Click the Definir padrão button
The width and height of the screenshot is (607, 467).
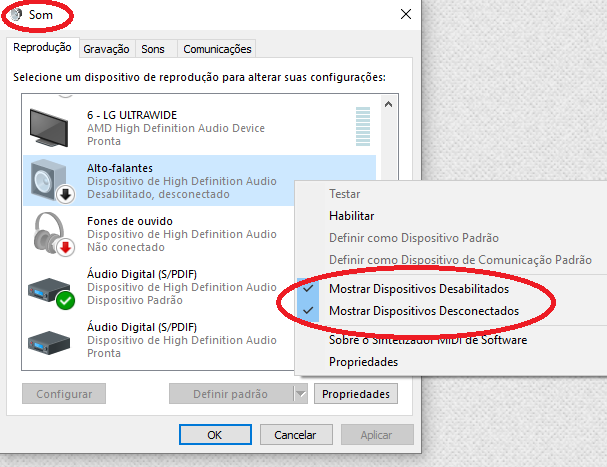[231, 394]
